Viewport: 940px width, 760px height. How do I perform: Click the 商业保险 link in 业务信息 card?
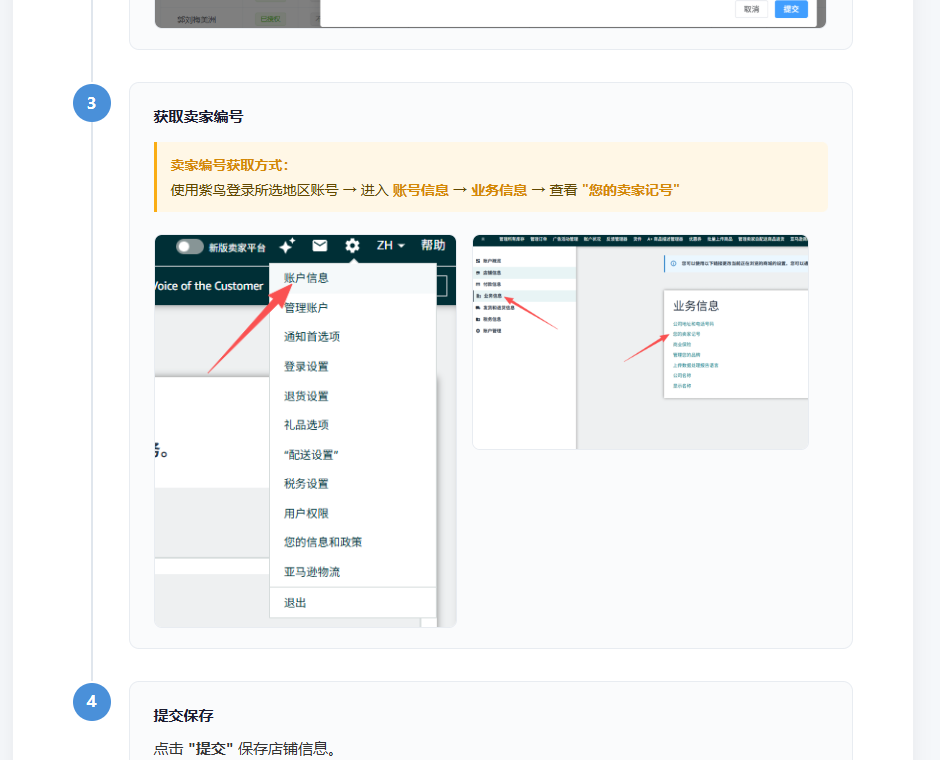[x=682, y=345]
